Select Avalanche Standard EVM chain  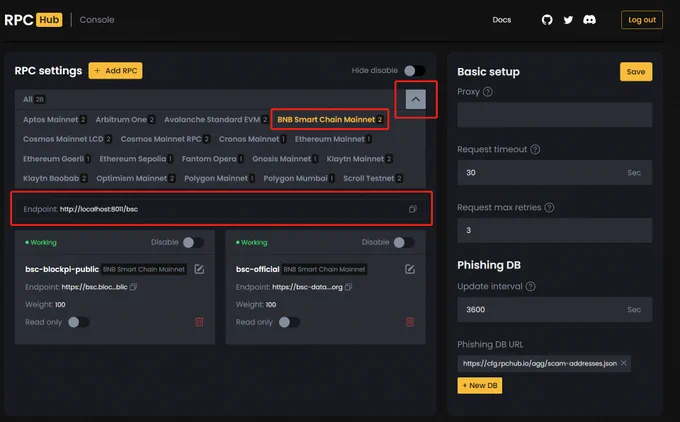click(x=216, y=120)
